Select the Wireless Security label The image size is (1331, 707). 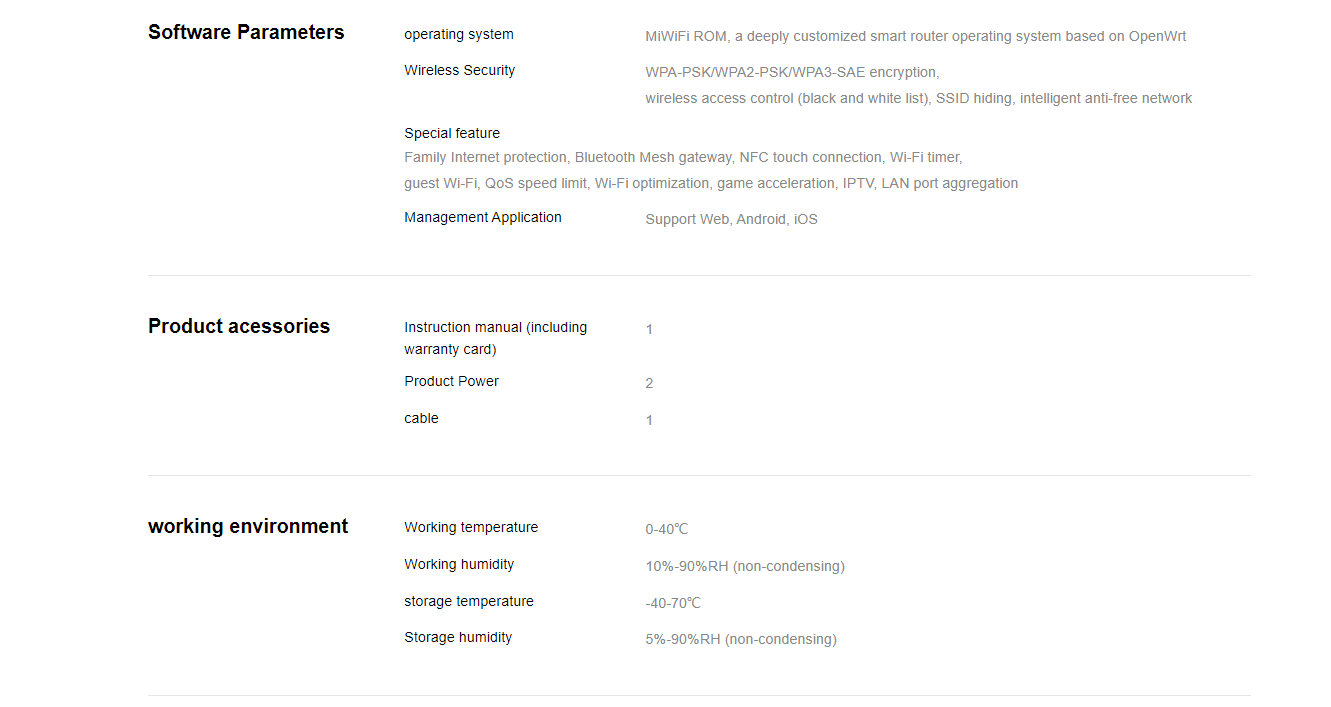pos(460,70)
